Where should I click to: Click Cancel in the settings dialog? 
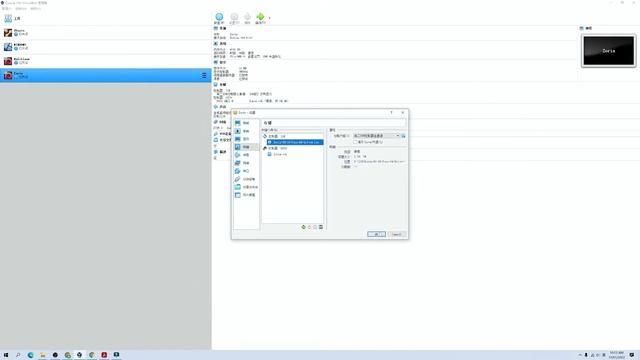tap(396, 234)
